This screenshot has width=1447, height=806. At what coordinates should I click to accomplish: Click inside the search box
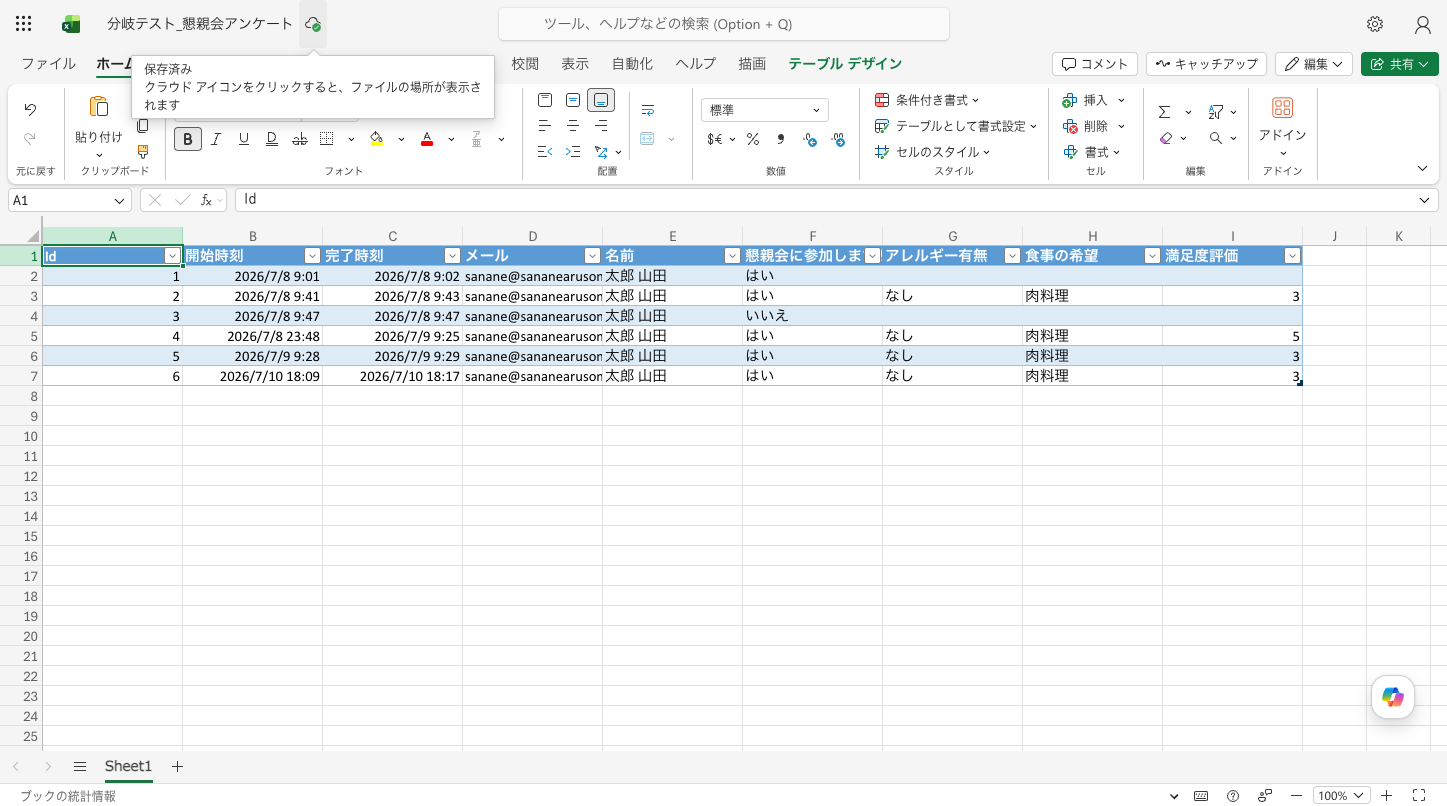click(724, 24)
